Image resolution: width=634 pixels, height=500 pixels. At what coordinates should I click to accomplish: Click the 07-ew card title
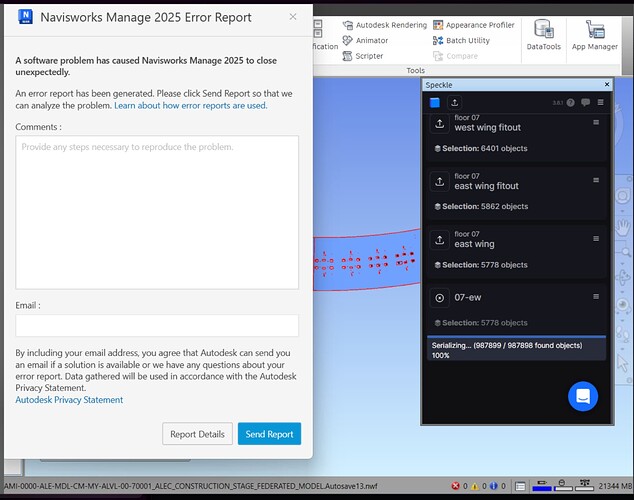[x=468, y=297]
